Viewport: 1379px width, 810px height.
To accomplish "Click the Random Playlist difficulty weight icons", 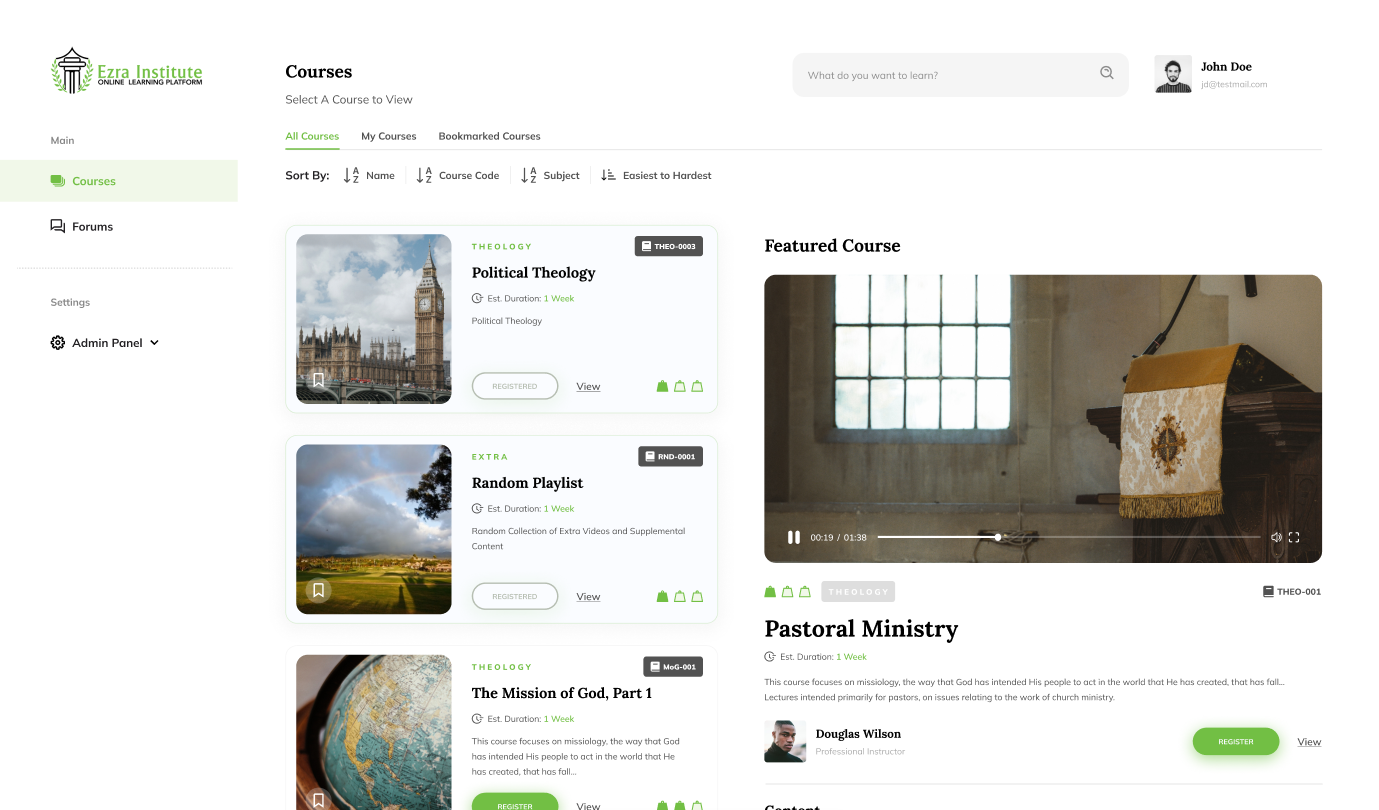I will (680, 596).
